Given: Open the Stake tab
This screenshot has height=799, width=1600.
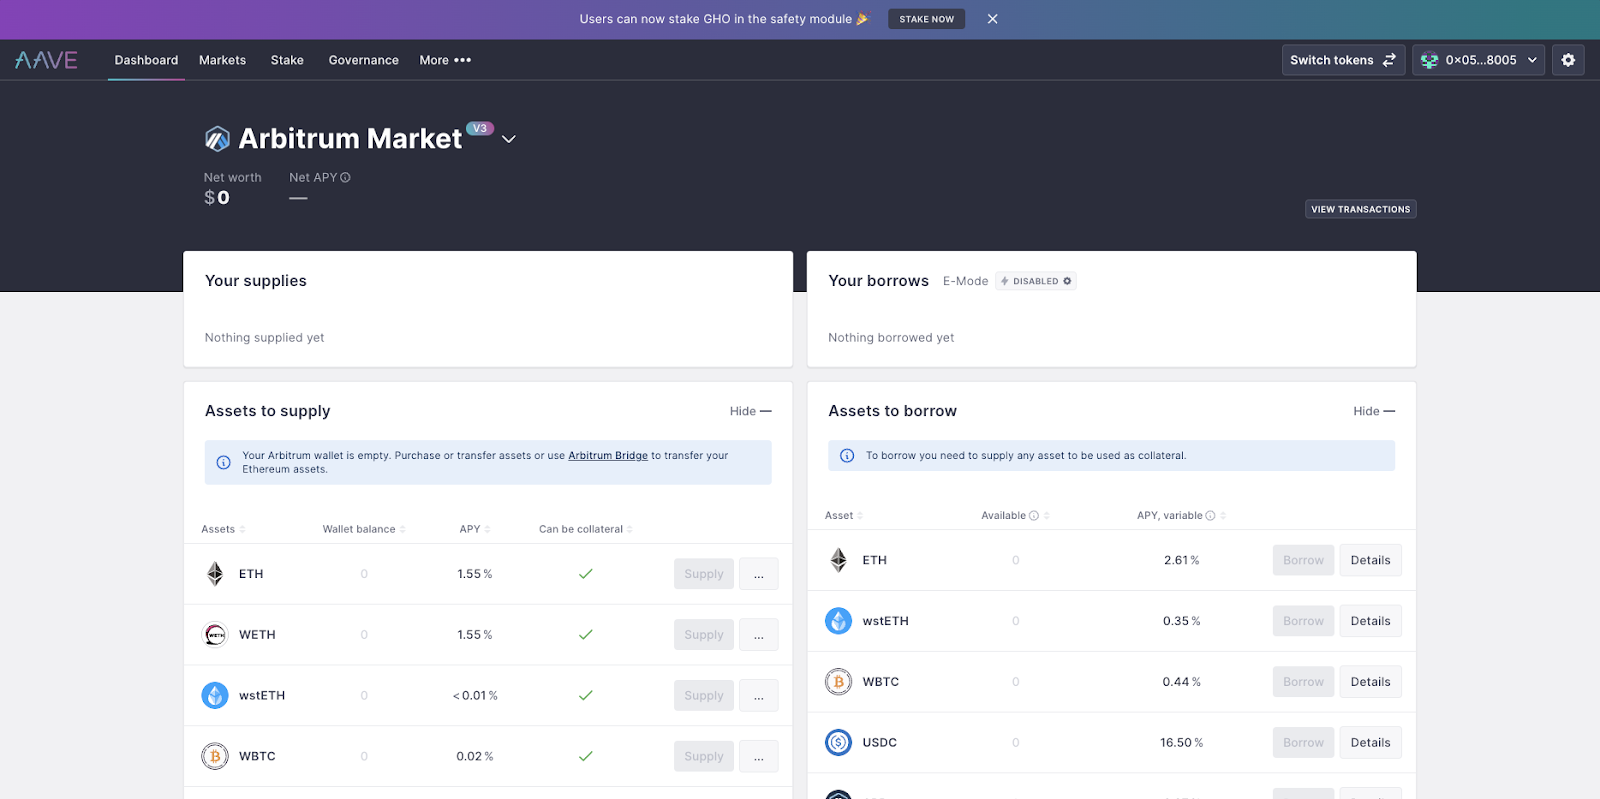Looking at the screenshot, I should [x=287, y=60].
